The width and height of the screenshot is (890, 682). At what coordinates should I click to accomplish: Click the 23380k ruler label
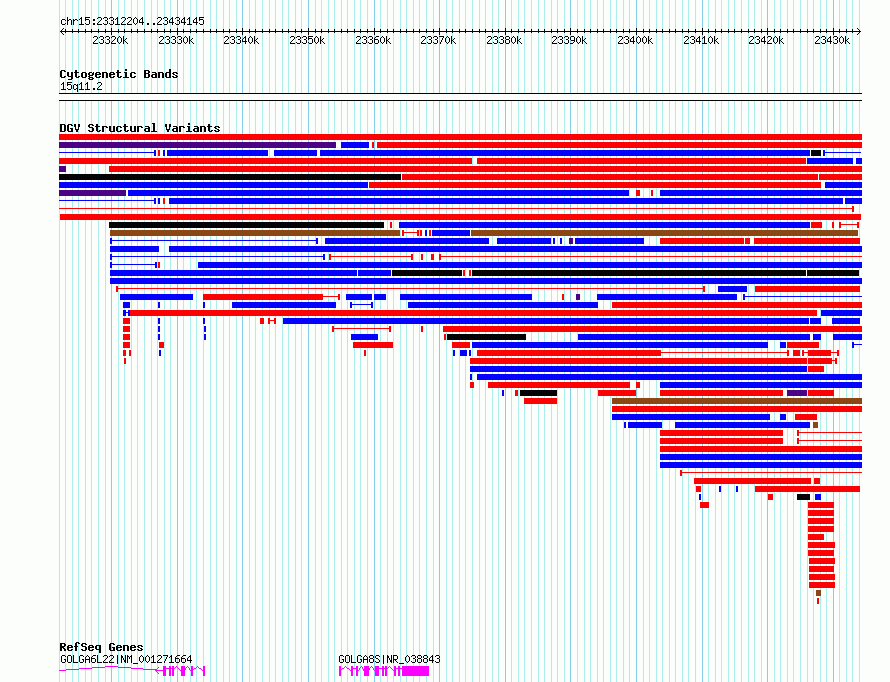click(504, 41)
